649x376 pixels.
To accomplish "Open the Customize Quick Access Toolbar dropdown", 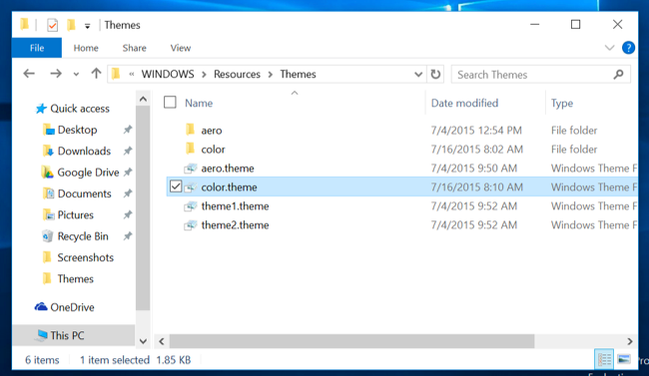I will 87,27.
